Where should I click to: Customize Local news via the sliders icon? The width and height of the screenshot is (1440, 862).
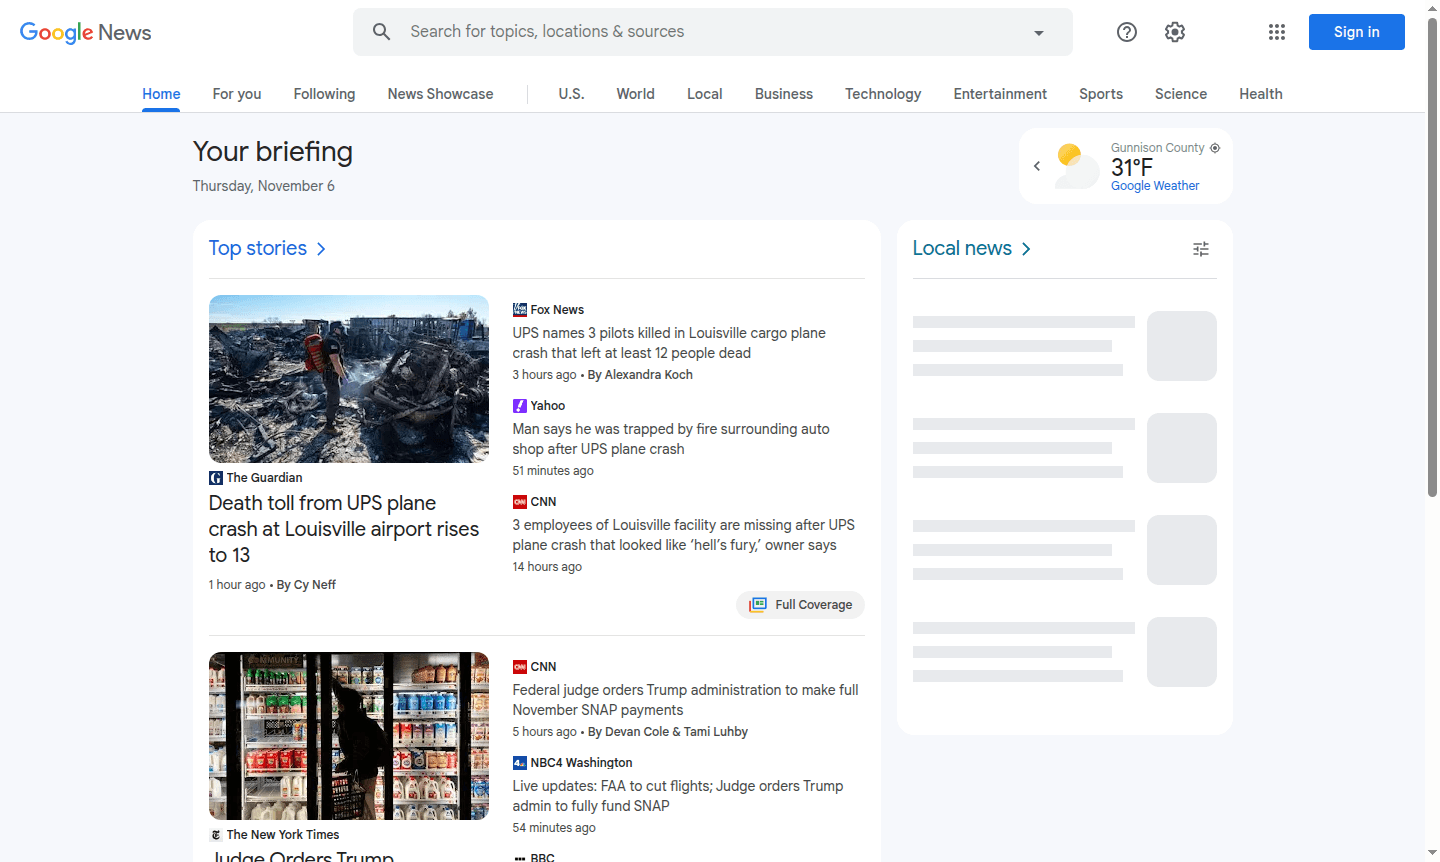pos(1200,248)
